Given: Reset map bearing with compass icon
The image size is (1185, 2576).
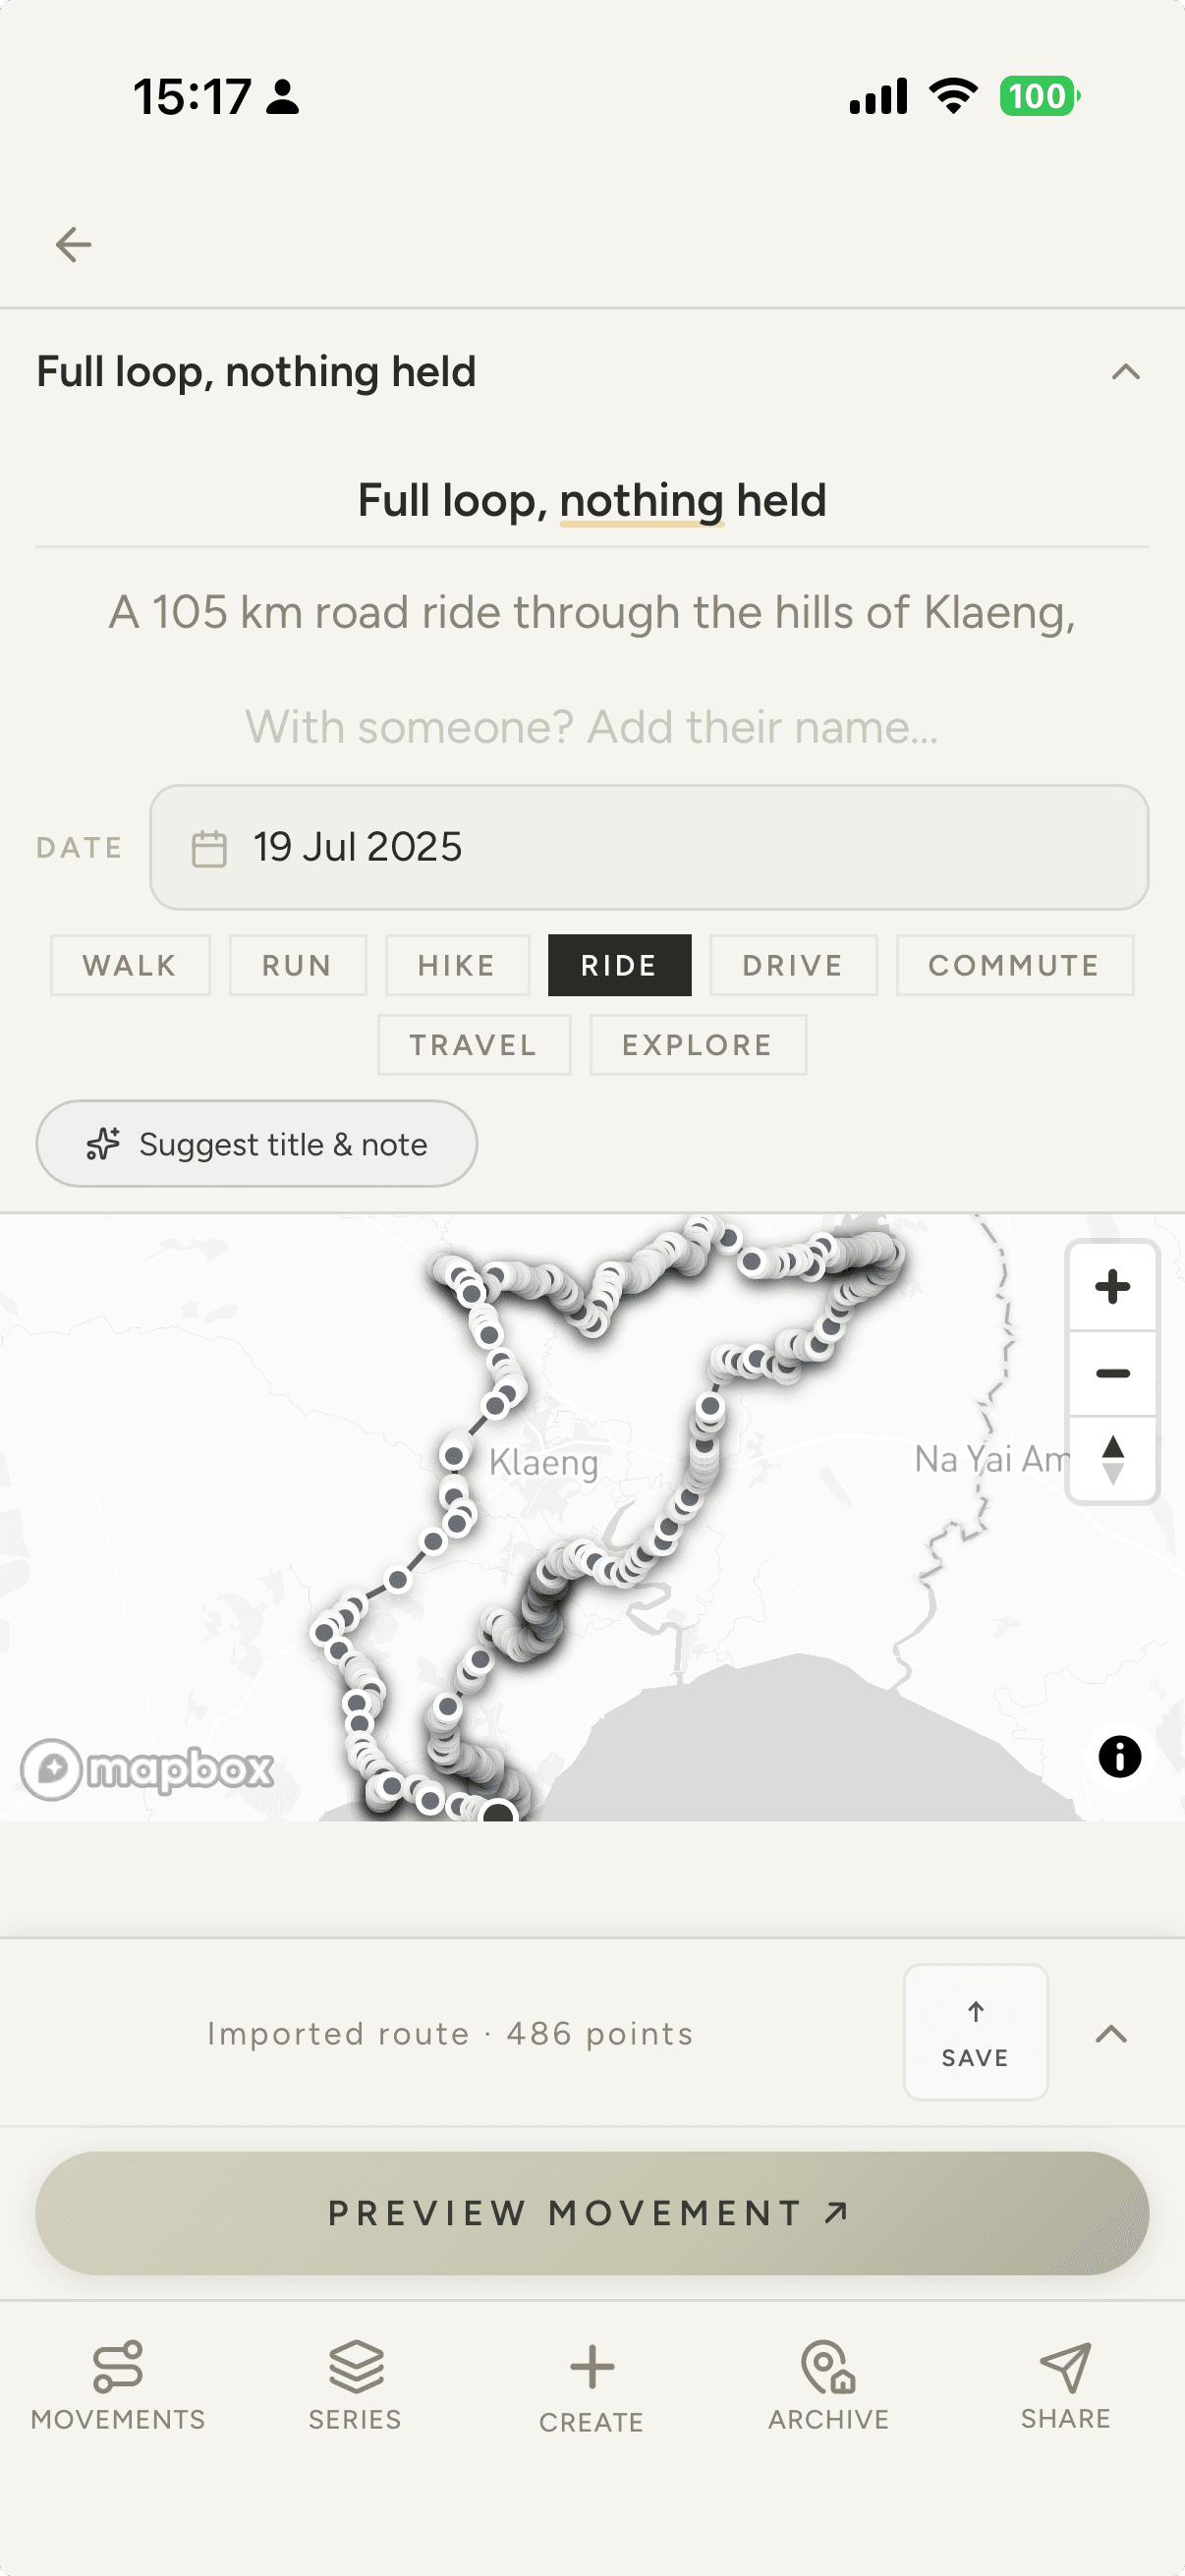Looking at the screenshot, I should [x=1112, y=1459].
